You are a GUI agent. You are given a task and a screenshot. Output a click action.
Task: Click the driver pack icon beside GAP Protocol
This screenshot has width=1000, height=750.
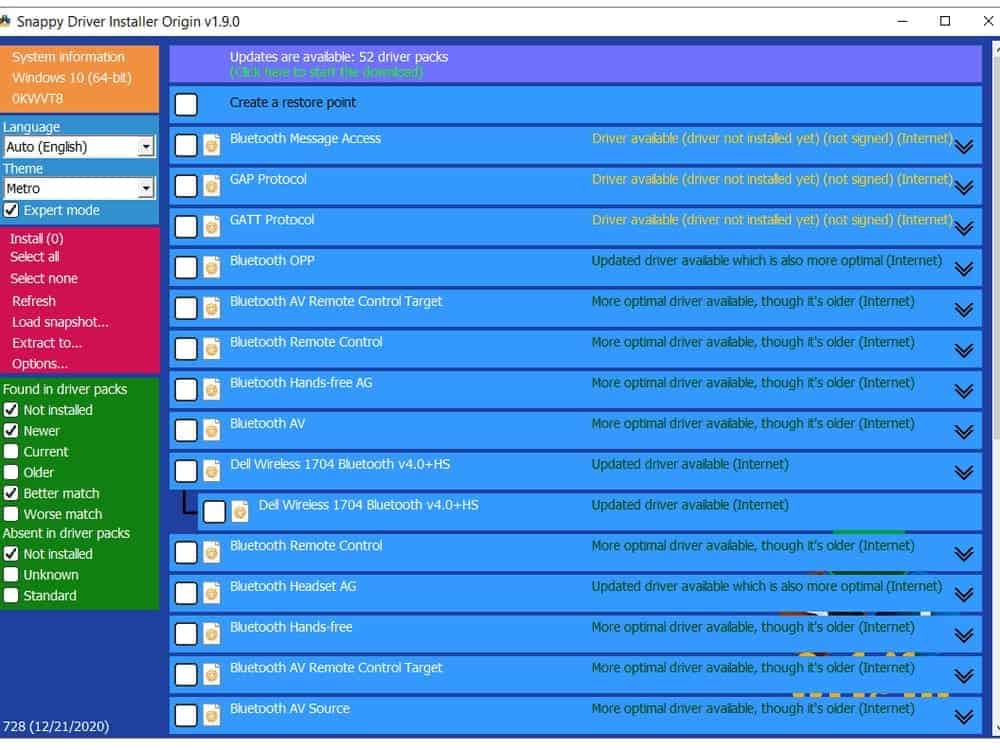[x=212, y=186]
